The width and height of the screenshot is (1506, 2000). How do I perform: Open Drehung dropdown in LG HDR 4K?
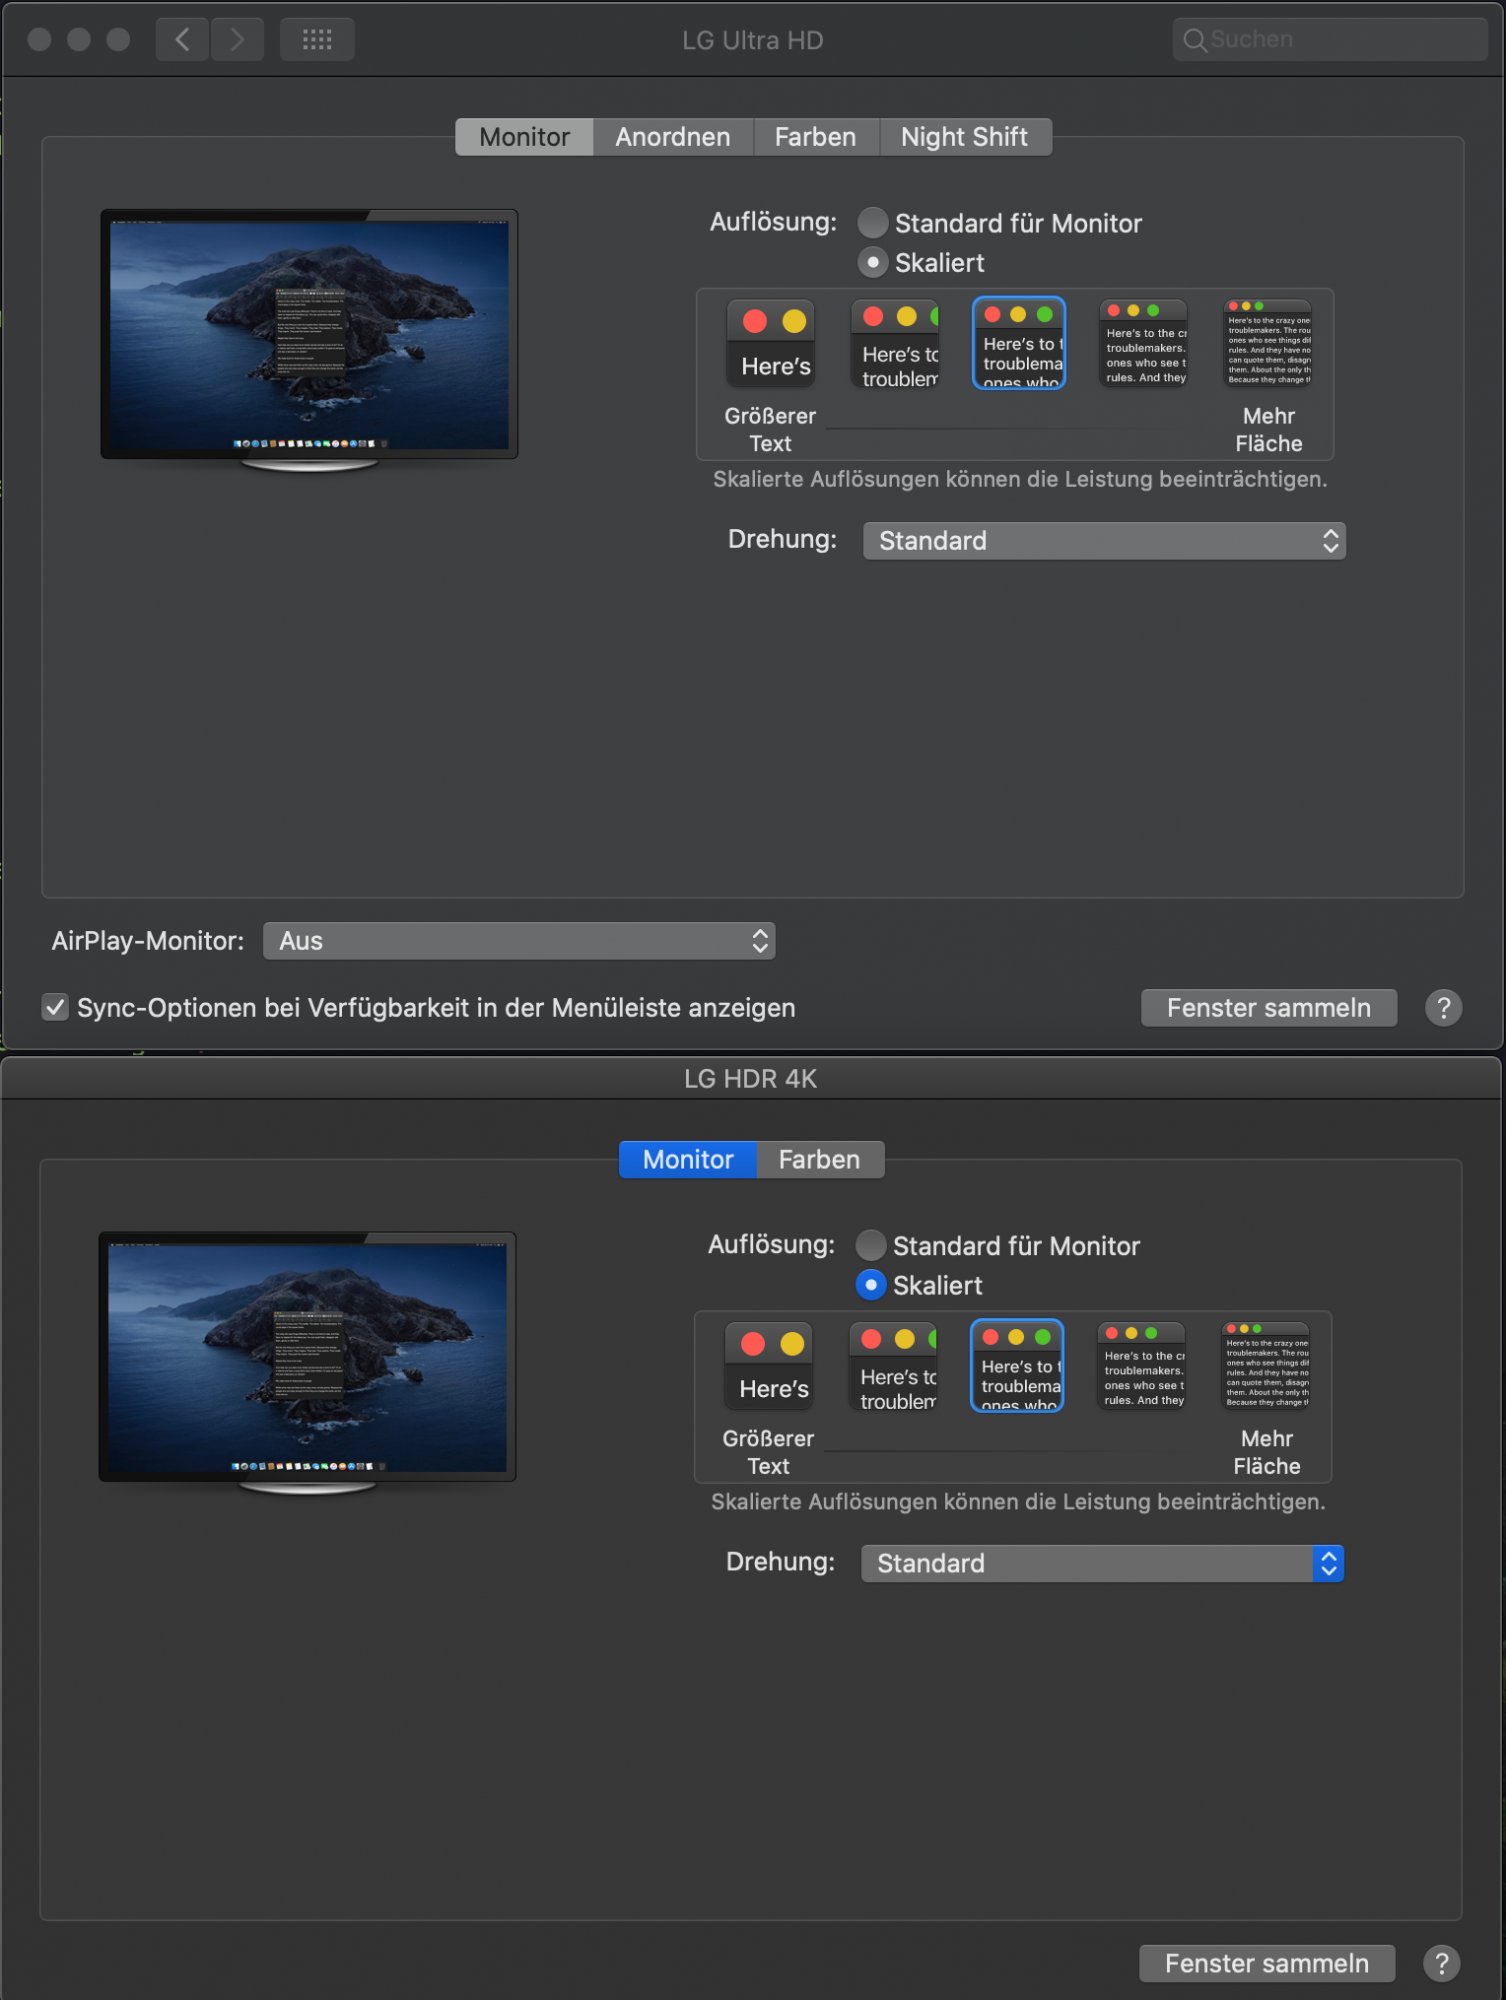click(1102, 1564)
